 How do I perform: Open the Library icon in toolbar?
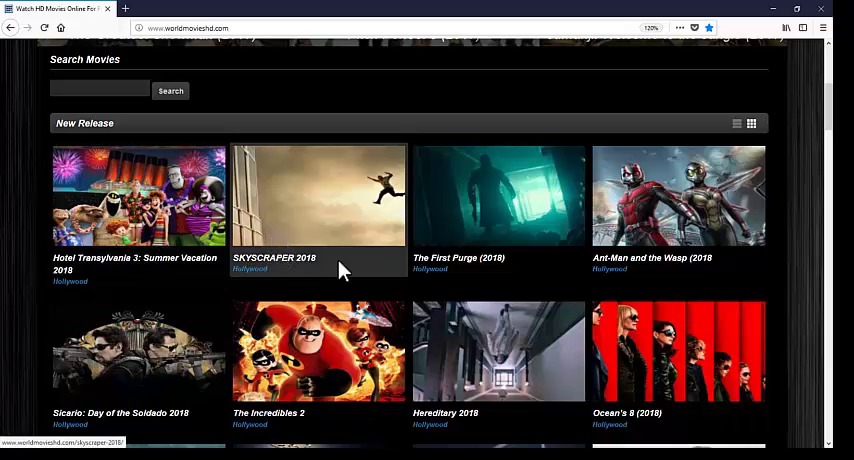click(x=787, y=28)
